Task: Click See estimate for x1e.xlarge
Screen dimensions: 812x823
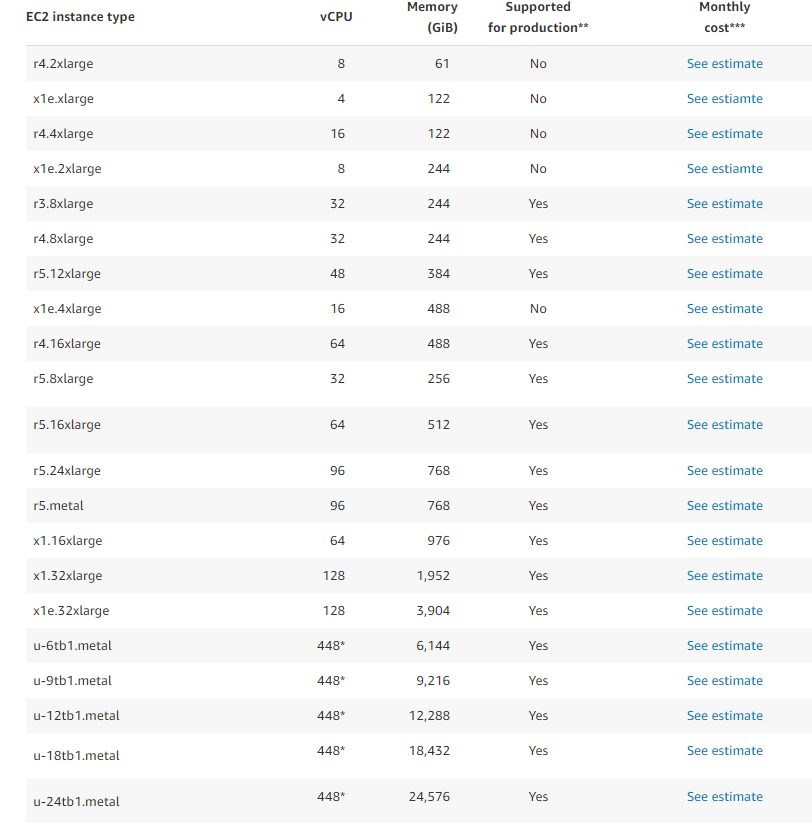Action: coord(724,99)
